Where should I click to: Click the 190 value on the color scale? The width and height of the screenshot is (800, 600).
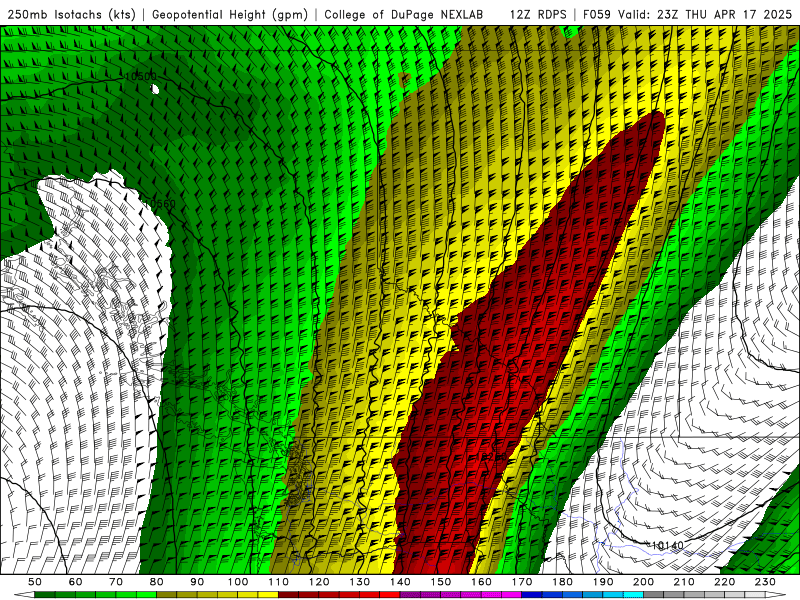click(604, 582)
